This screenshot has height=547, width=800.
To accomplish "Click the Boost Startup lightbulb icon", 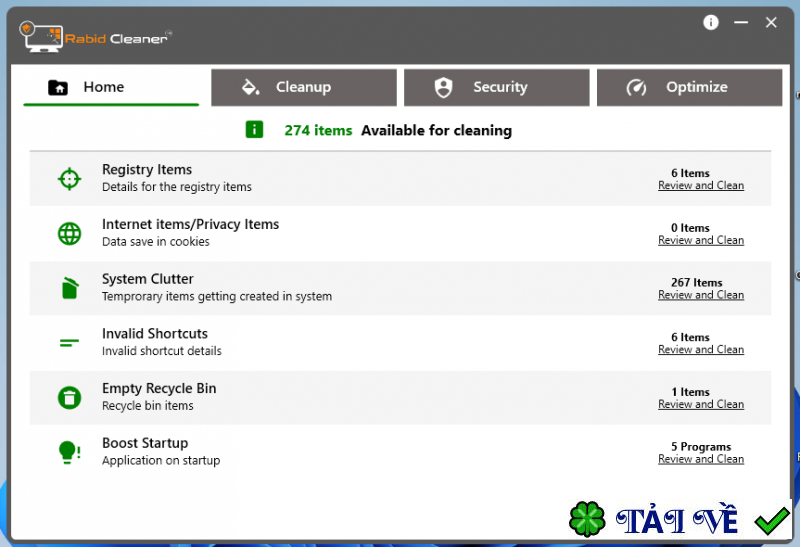I will point(69,452).
